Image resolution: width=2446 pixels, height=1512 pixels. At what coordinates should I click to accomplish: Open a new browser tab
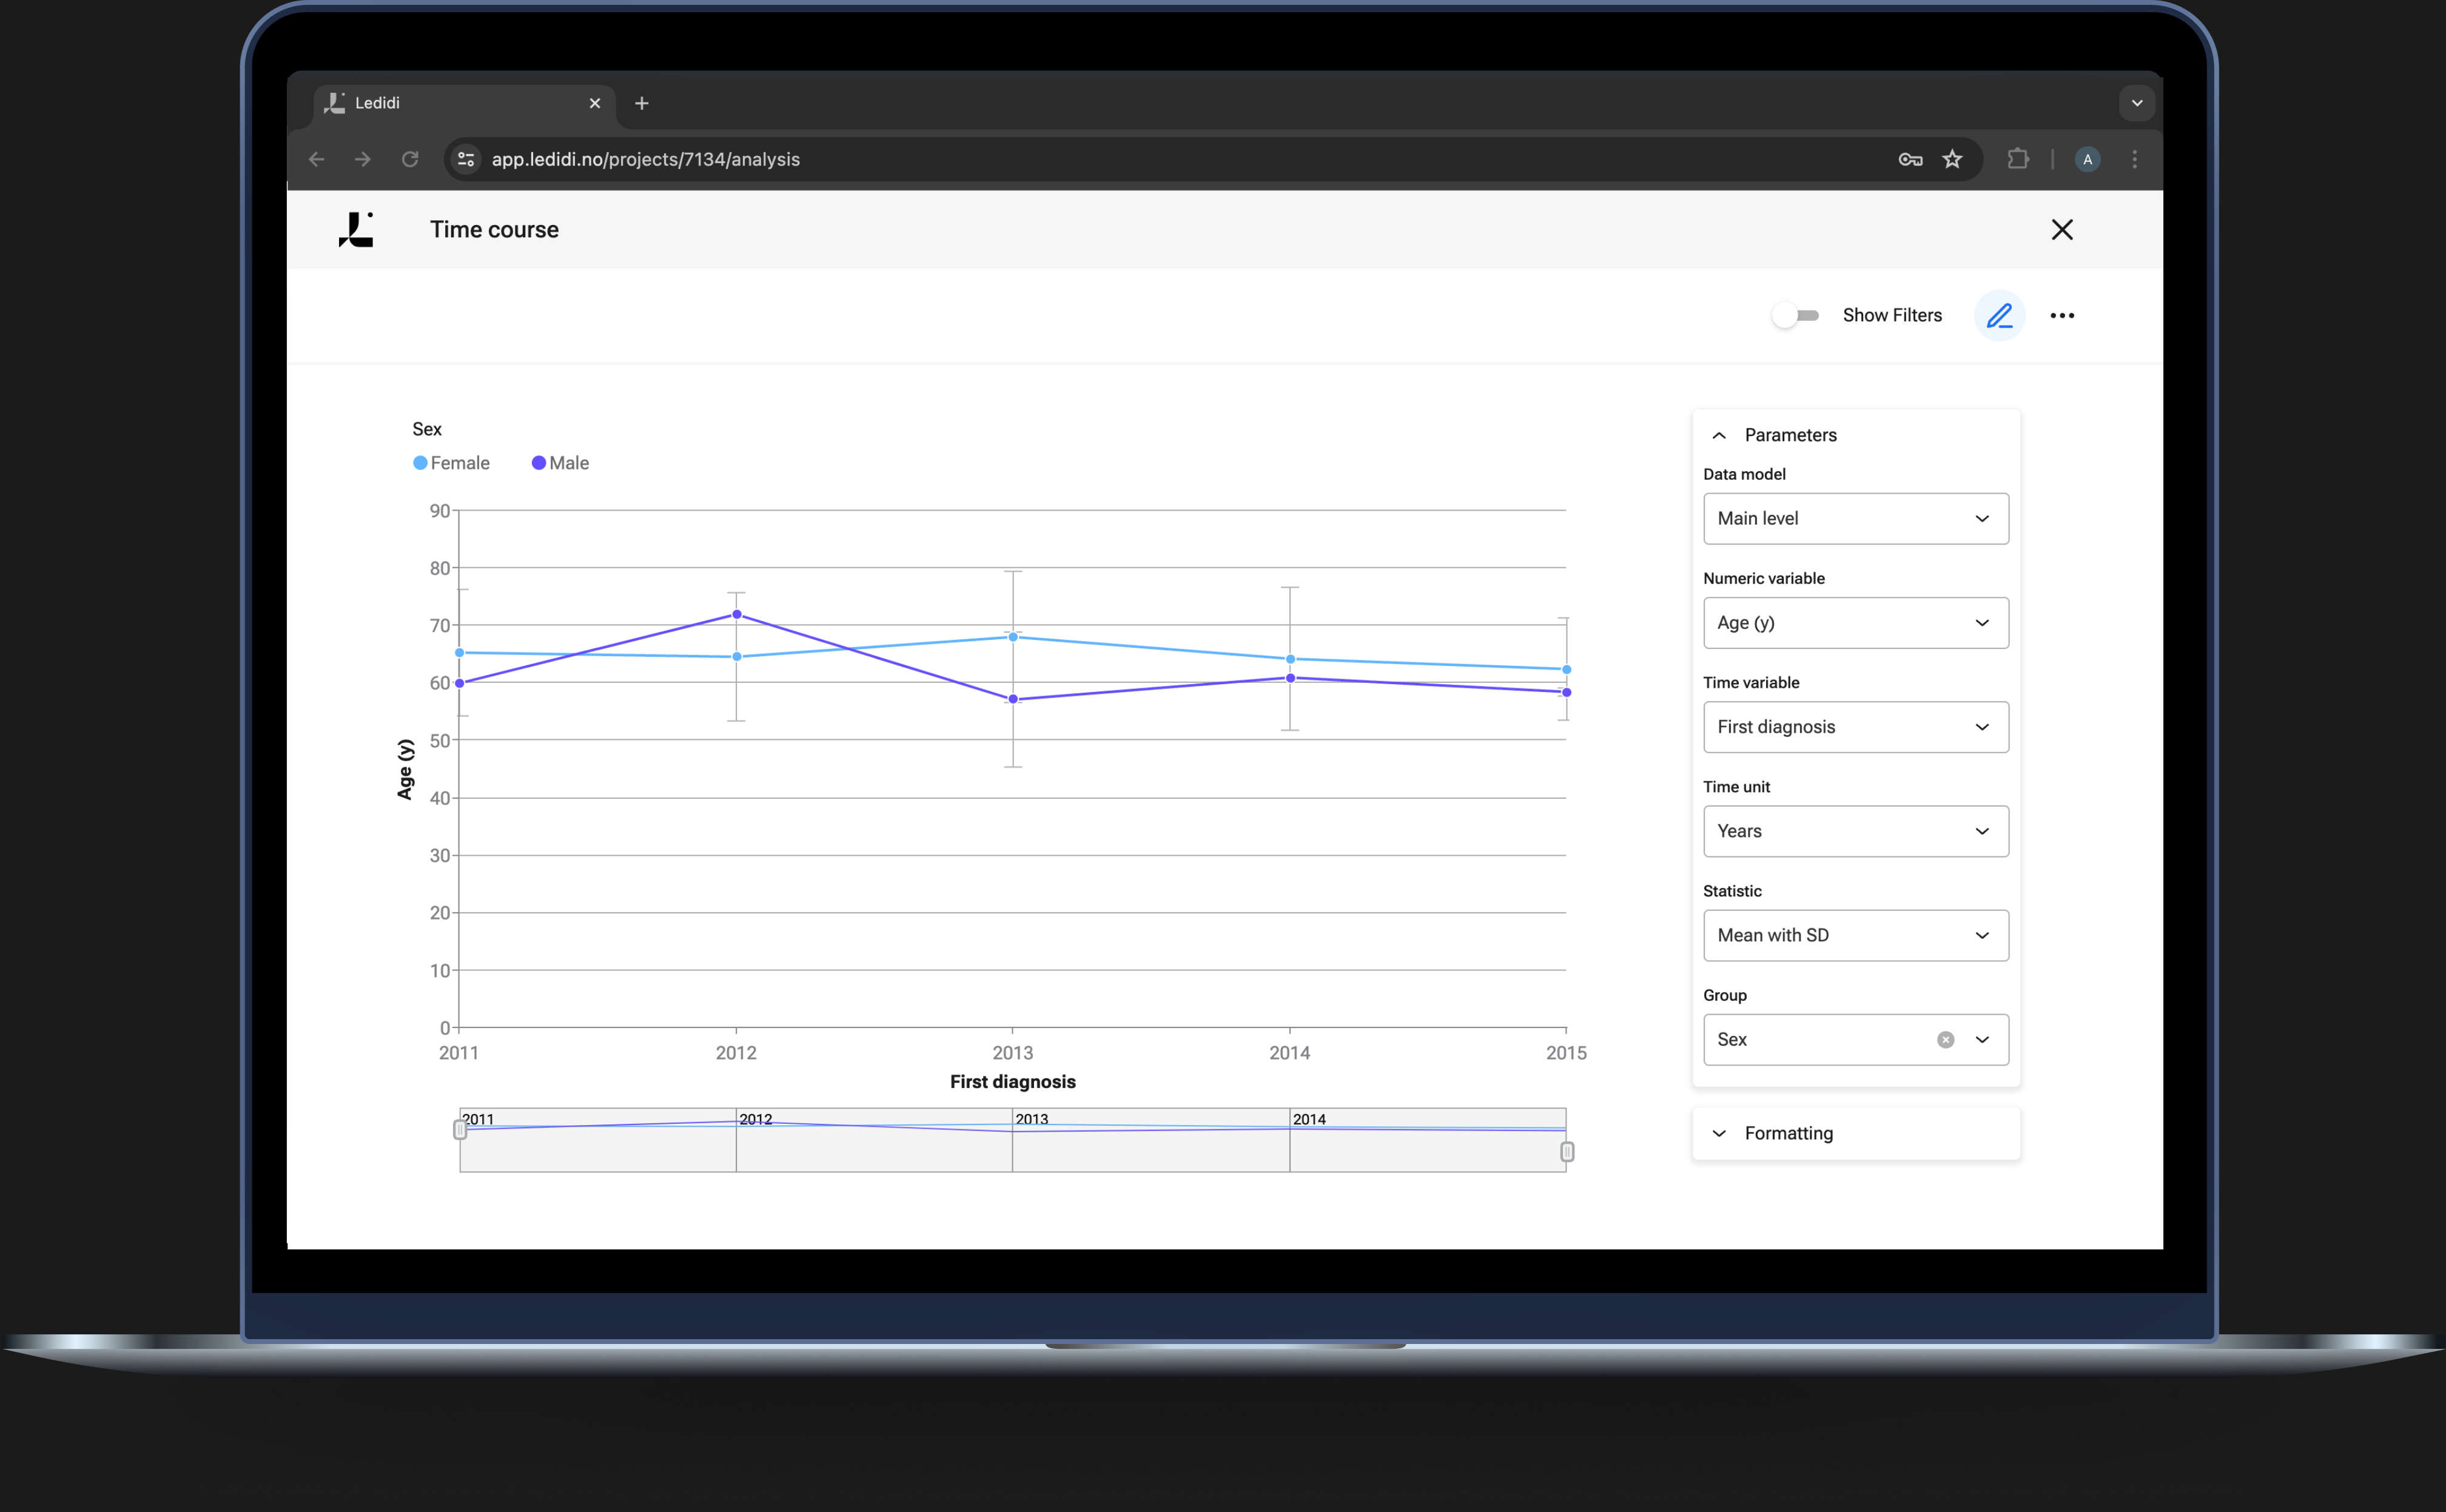[642, 103]
